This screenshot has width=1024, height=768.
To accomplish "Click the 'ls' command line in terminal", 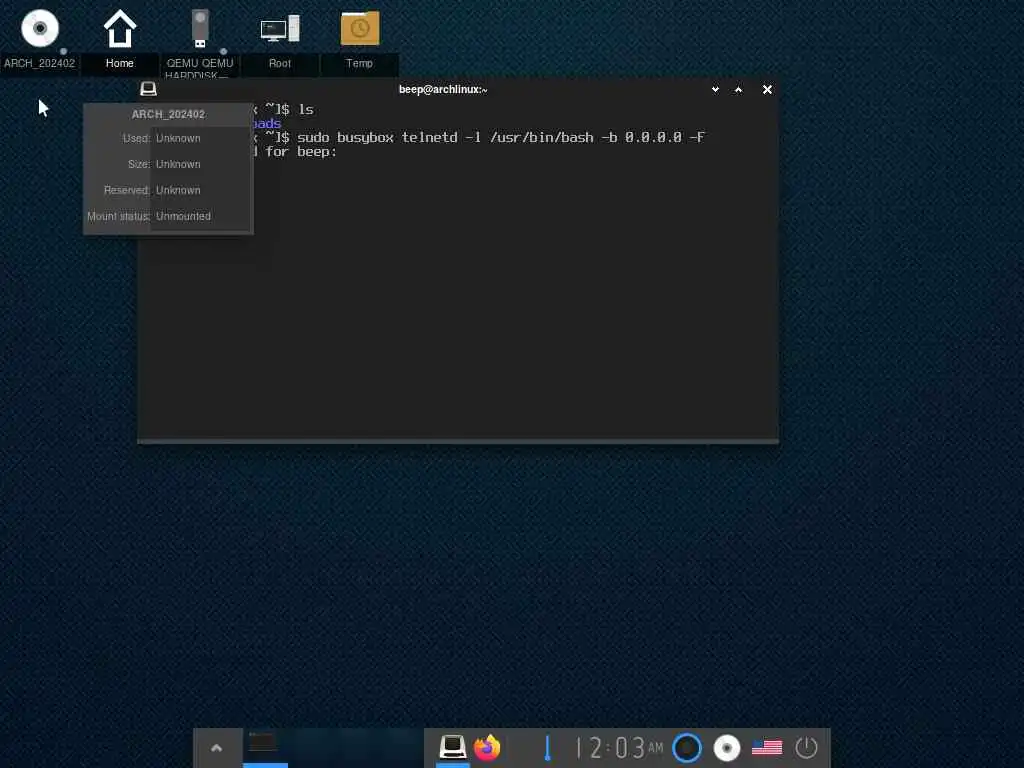I will click(x=306, y=110).
